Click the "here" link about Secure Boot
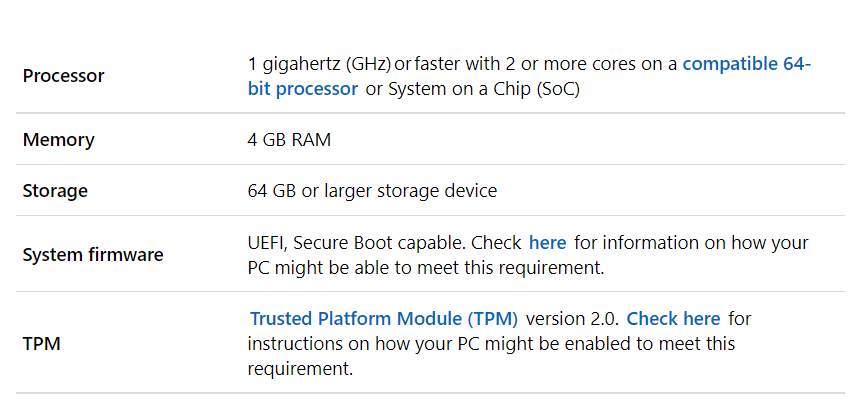The image size is (851, 405). point(548,243)
